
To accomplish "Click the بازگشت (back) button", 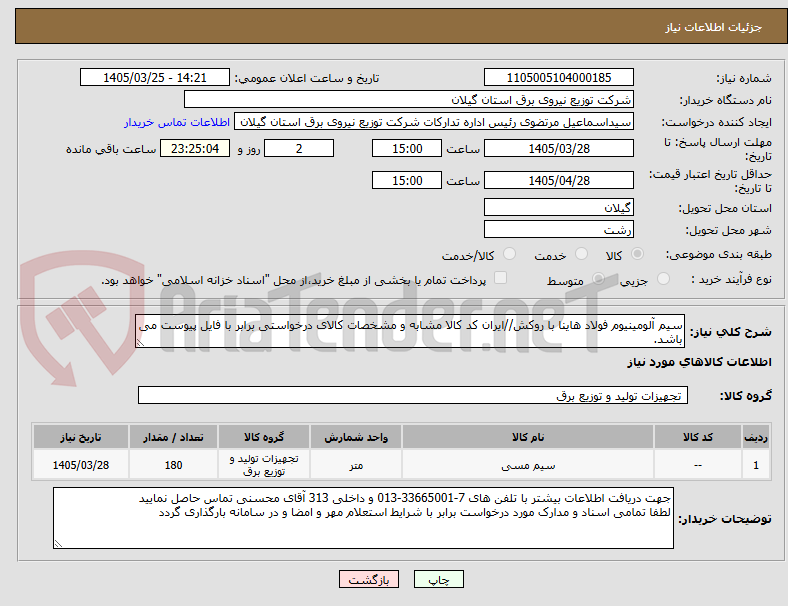I will (x=369, y=579).
